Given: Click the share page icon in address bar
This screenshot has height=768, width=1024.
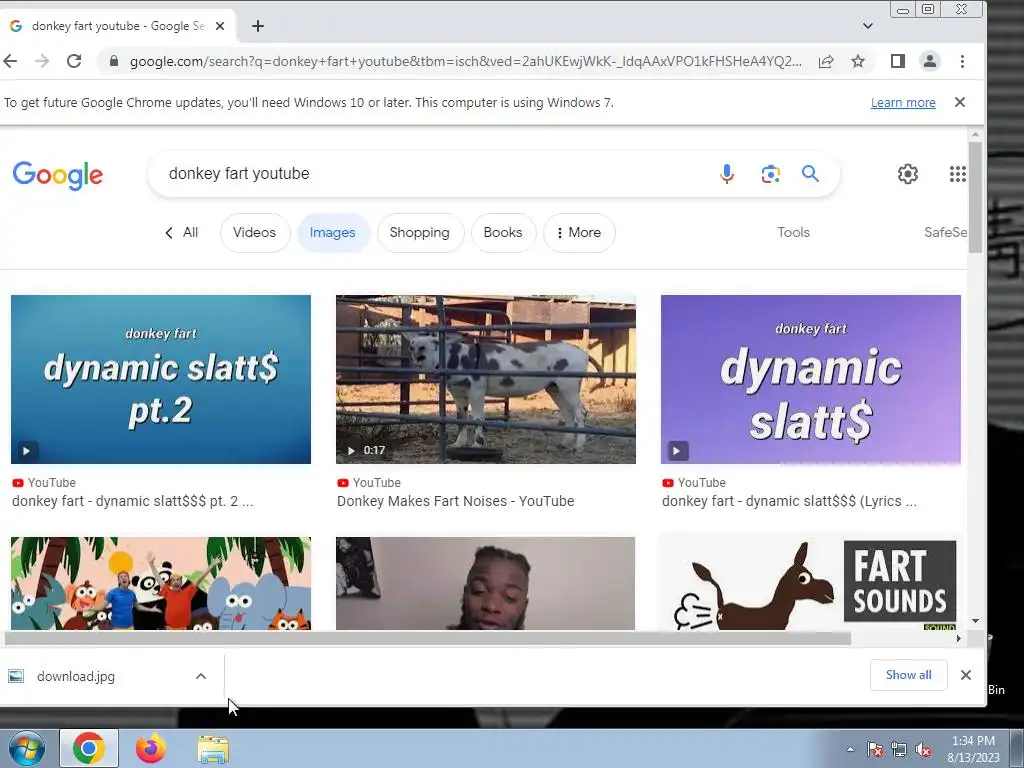Looking at the screenshot, I should point(826,61).
